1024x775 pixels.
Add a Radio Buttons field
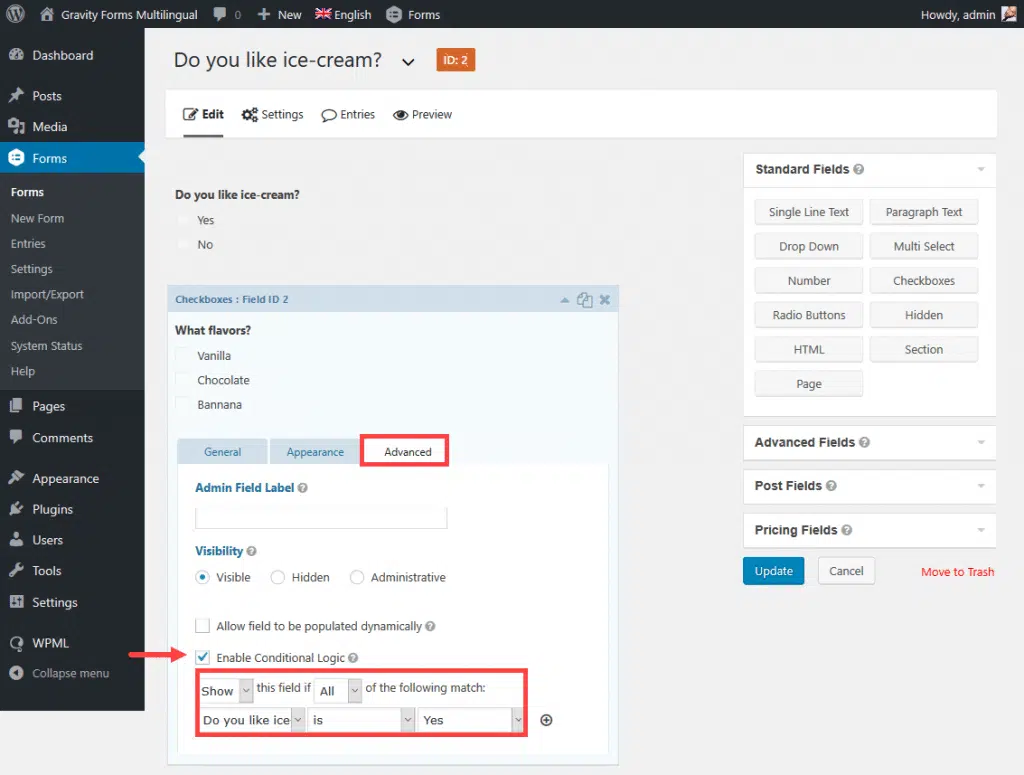(x=808, y=315)
